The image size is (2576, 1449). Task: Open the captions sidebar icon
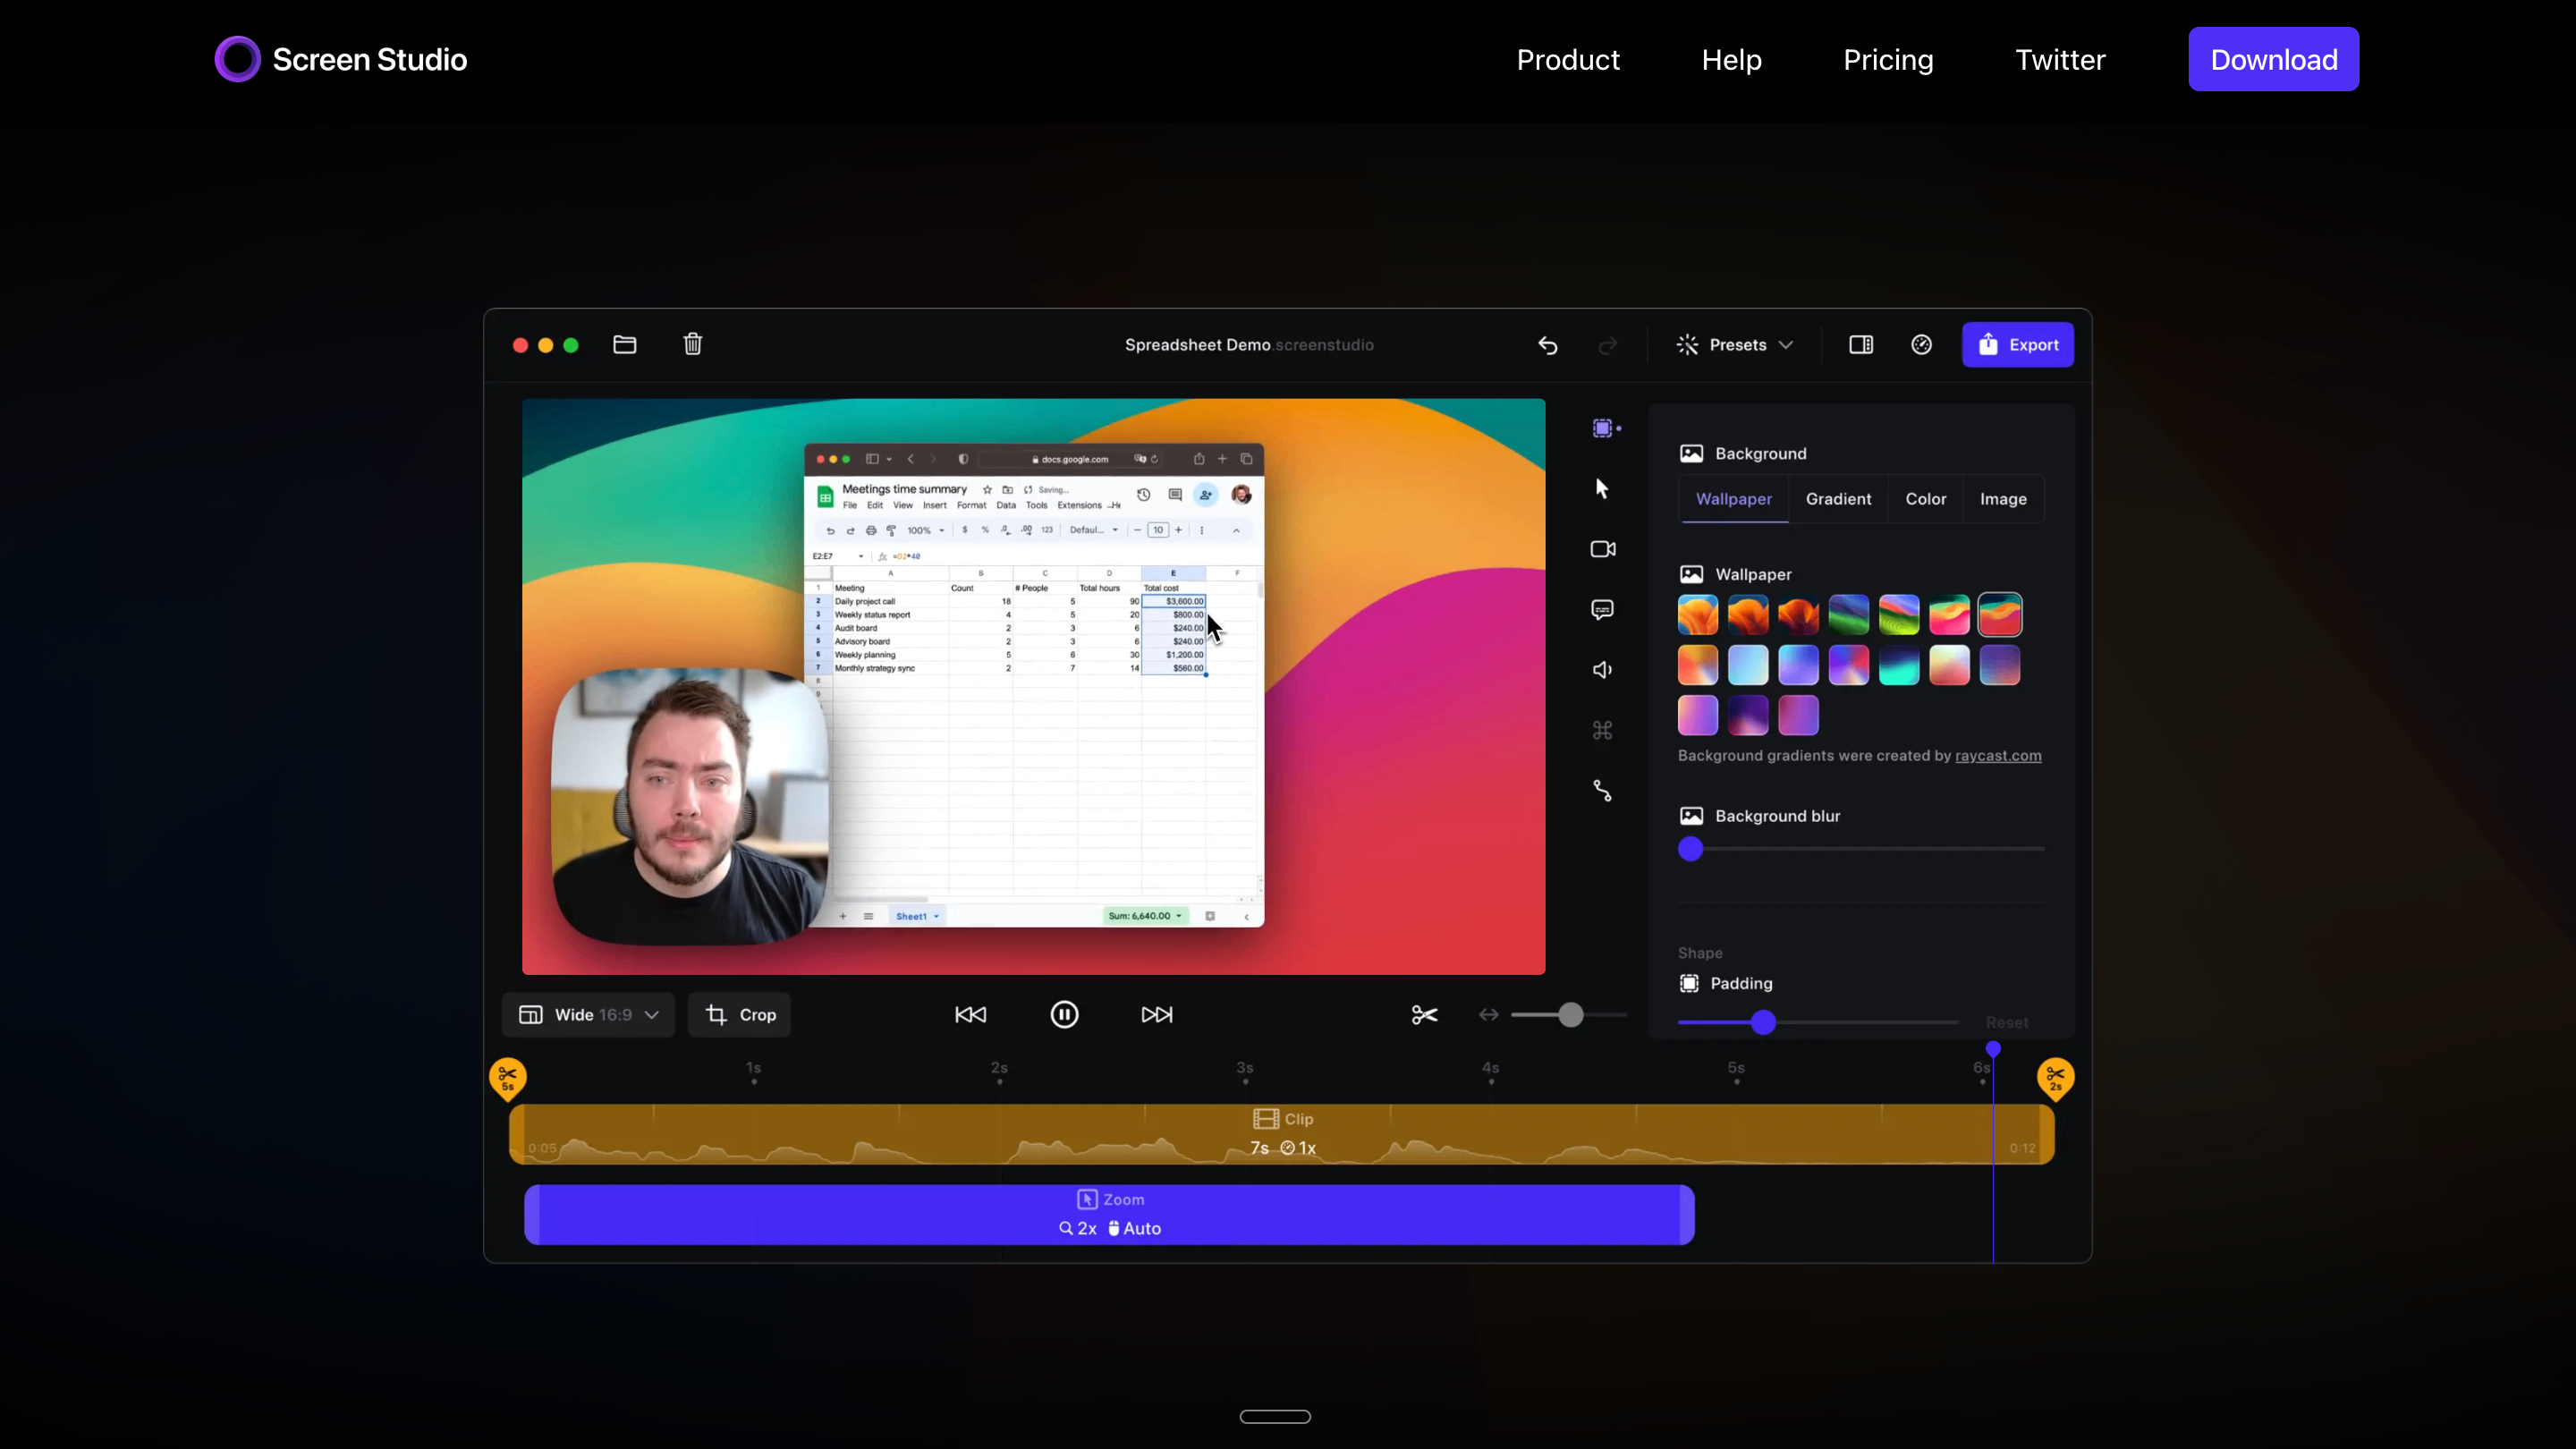point(1602,610)
